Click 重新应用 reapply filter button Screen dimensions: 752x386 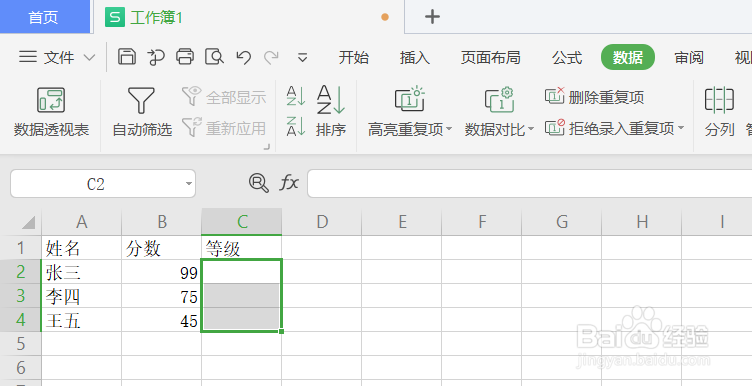pyautogui.click(x=224, y=128)
